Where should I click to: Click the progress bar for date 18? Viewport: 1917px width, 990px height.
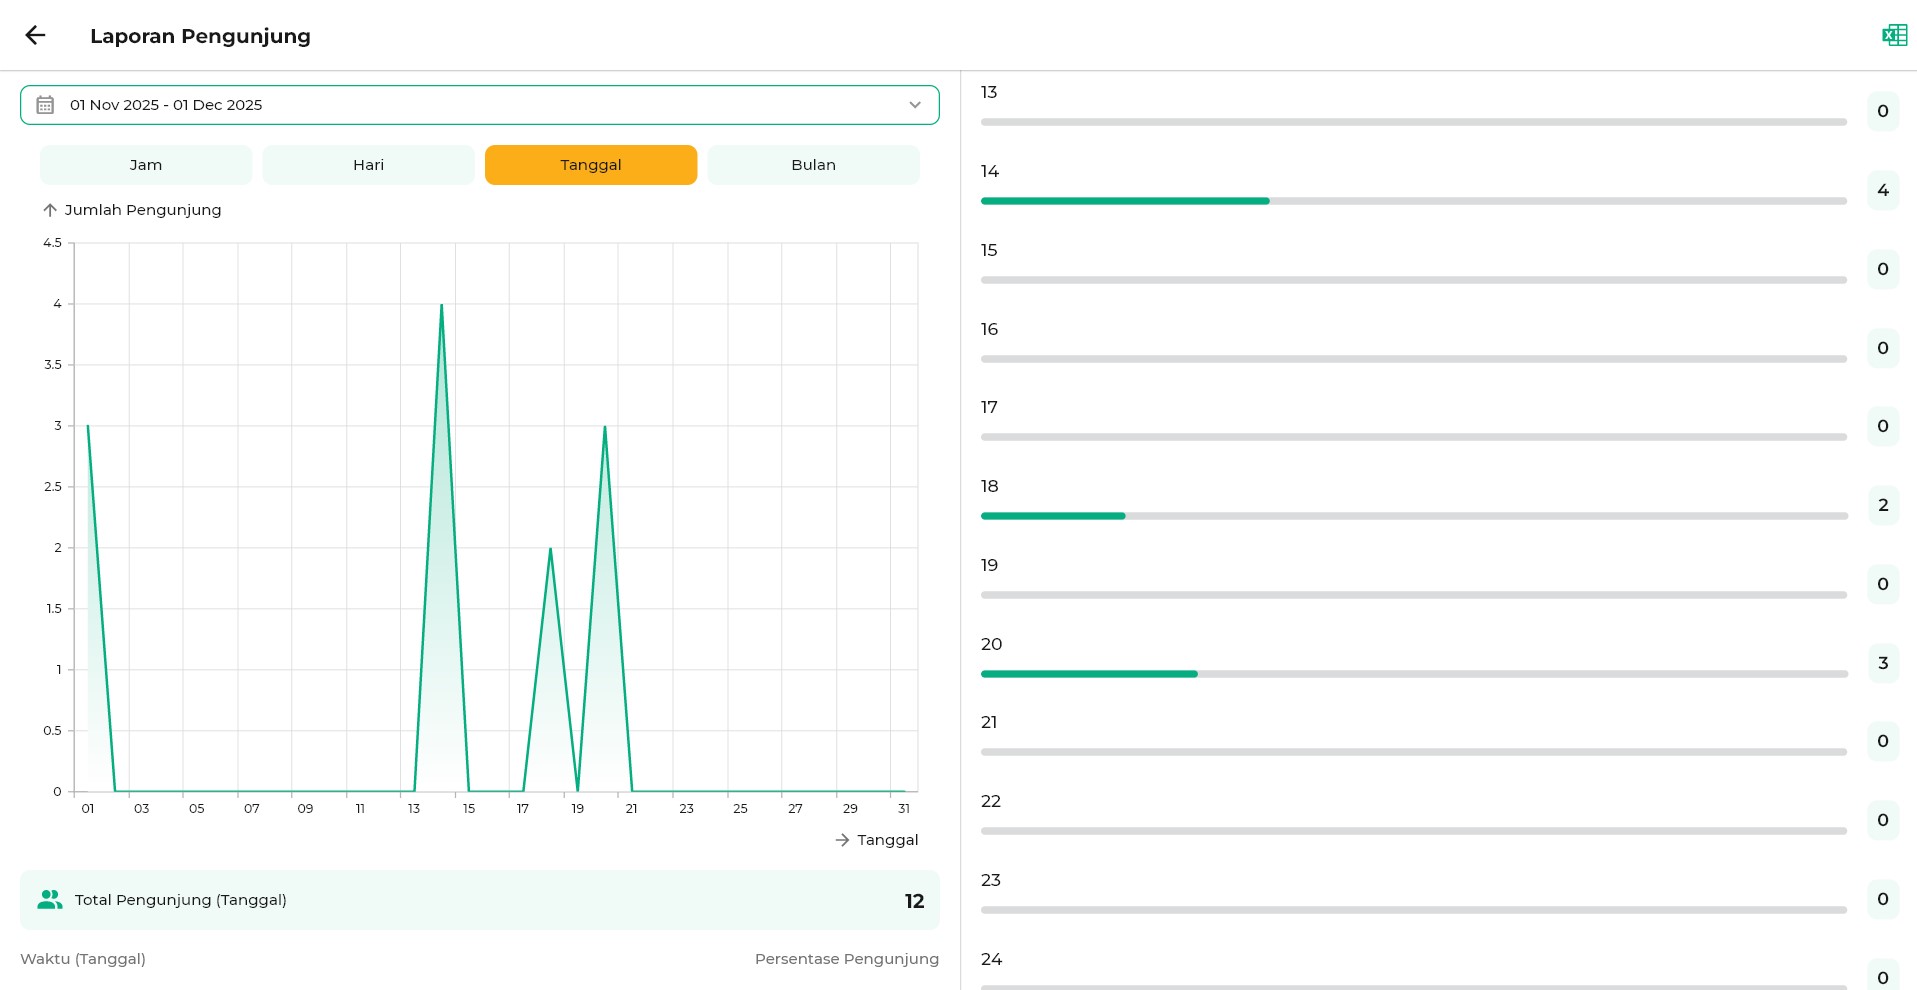pyautogui.click(x=1413, y=516)
